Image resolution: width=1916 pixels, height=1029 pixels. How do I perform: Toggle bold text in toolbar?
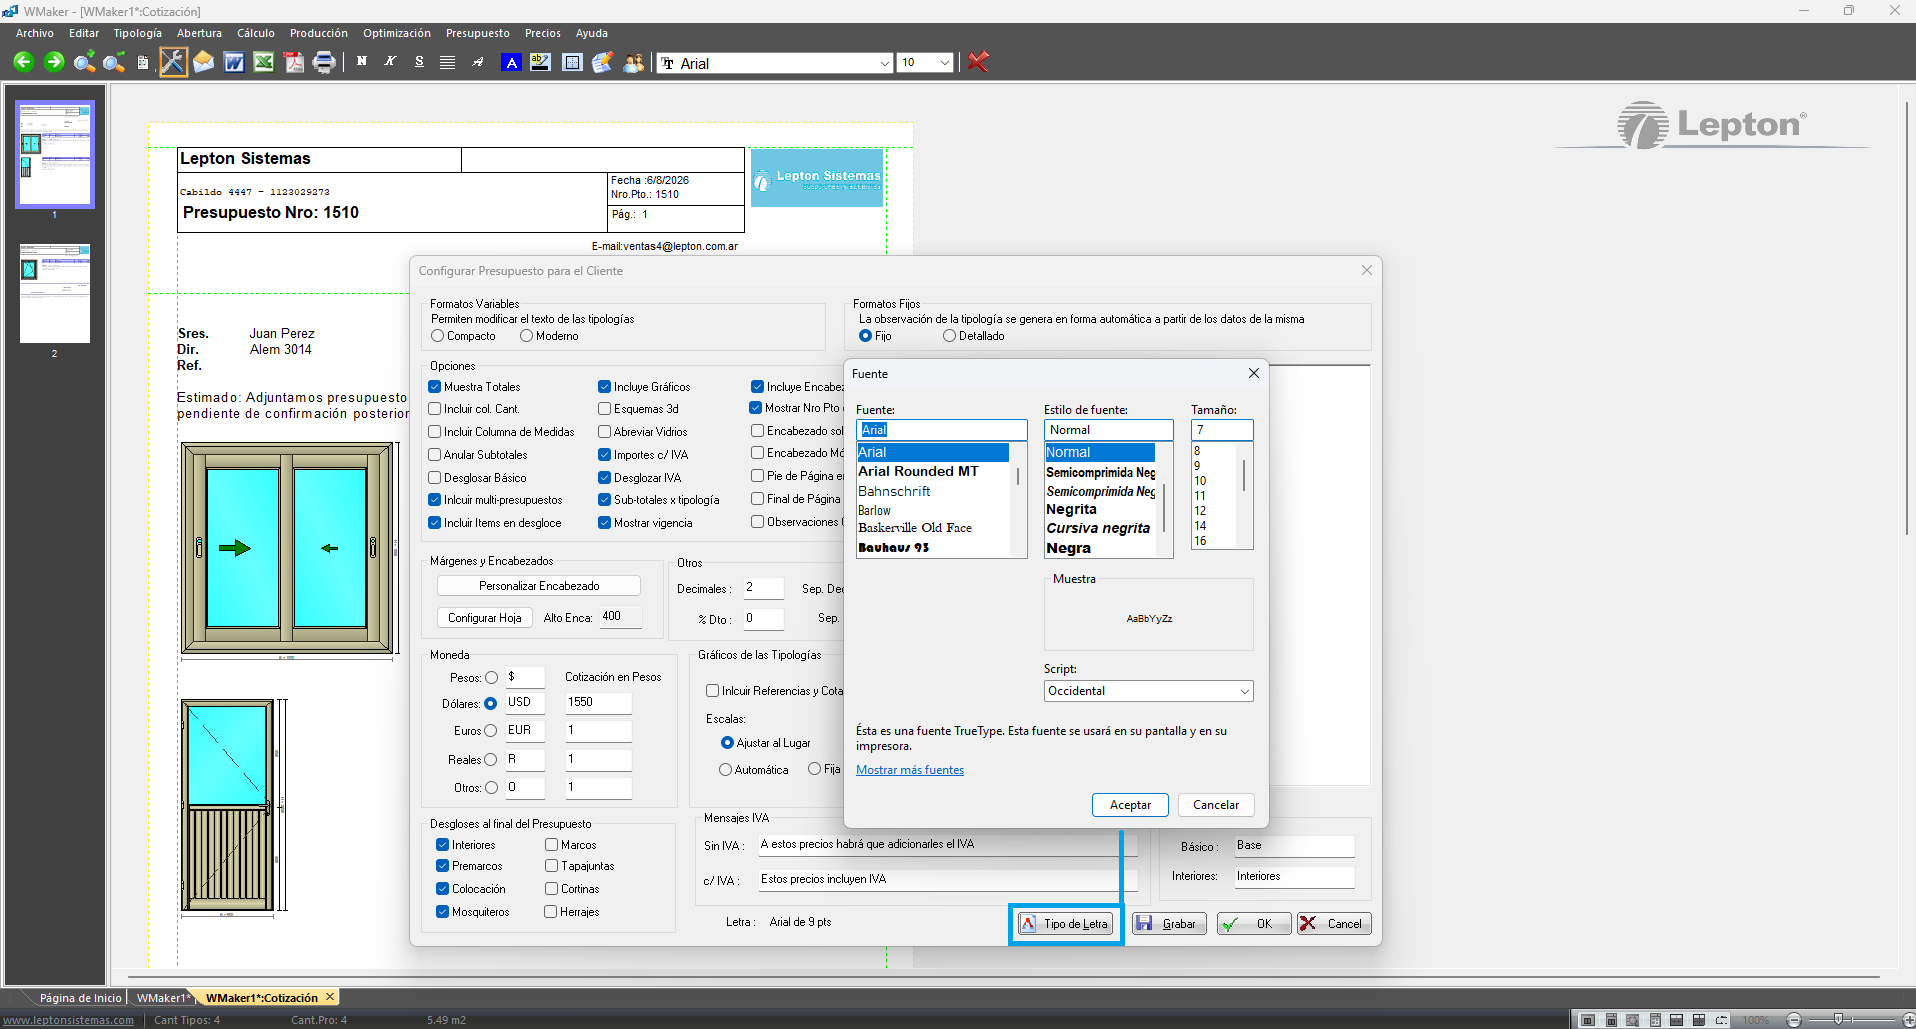point(362,62)
